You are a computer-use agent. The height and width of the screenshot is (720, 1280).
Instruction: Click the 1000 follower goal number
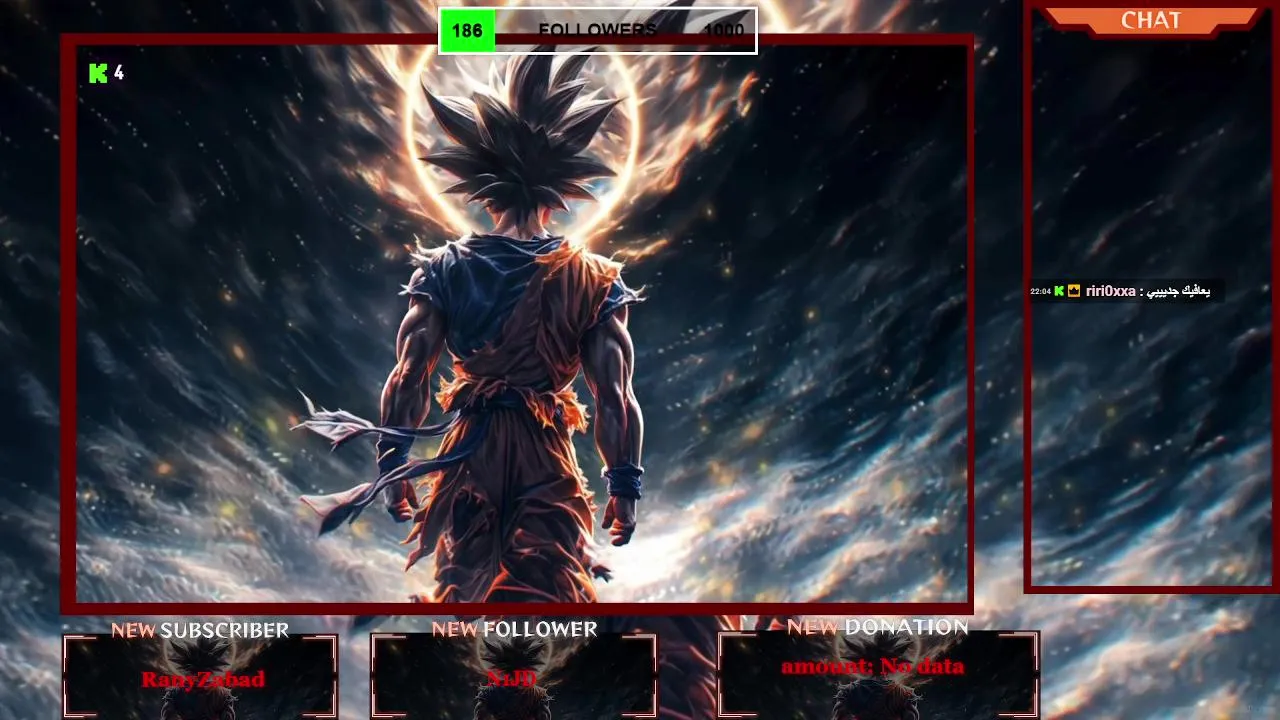[724, 30]
